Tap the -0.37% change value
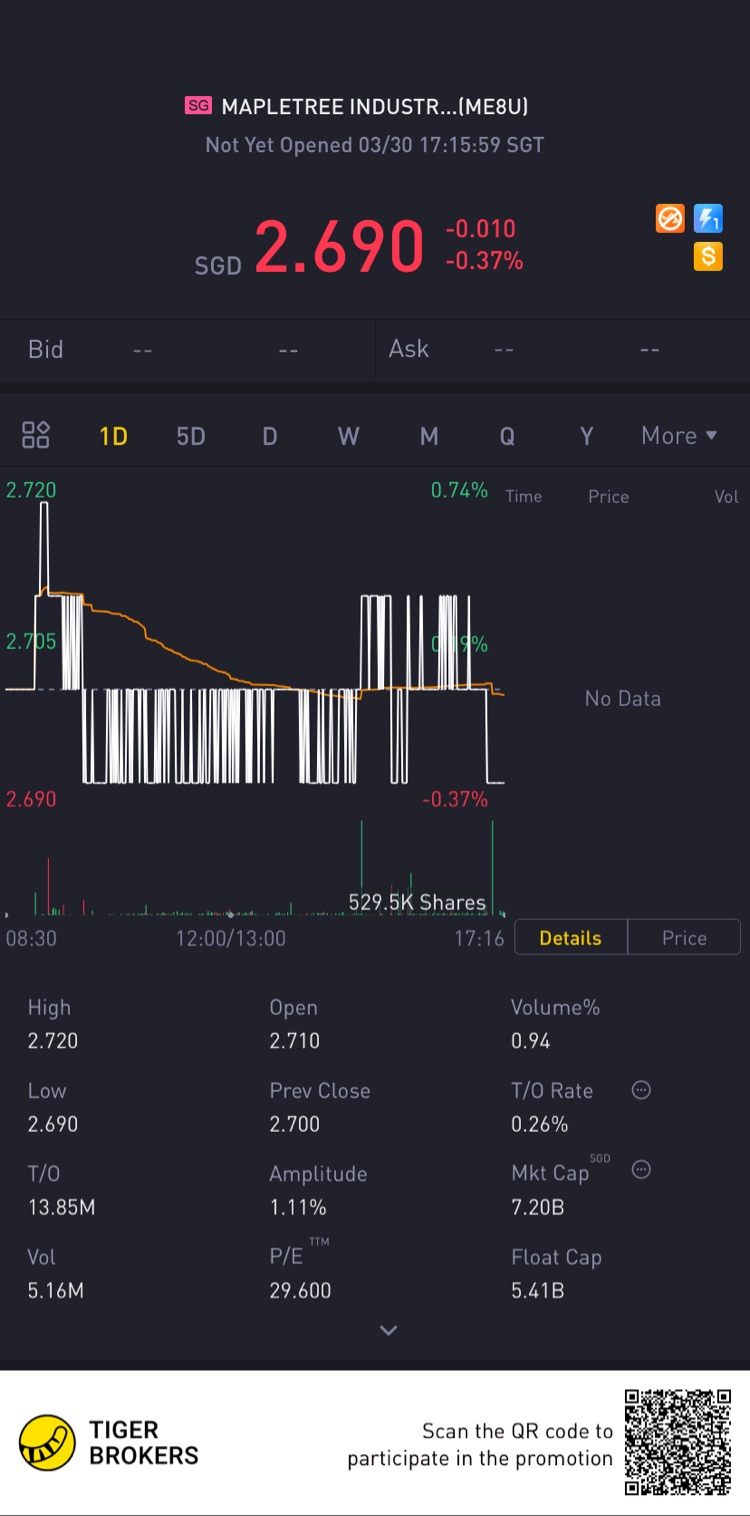750x1516 pixels. point(485,261)
